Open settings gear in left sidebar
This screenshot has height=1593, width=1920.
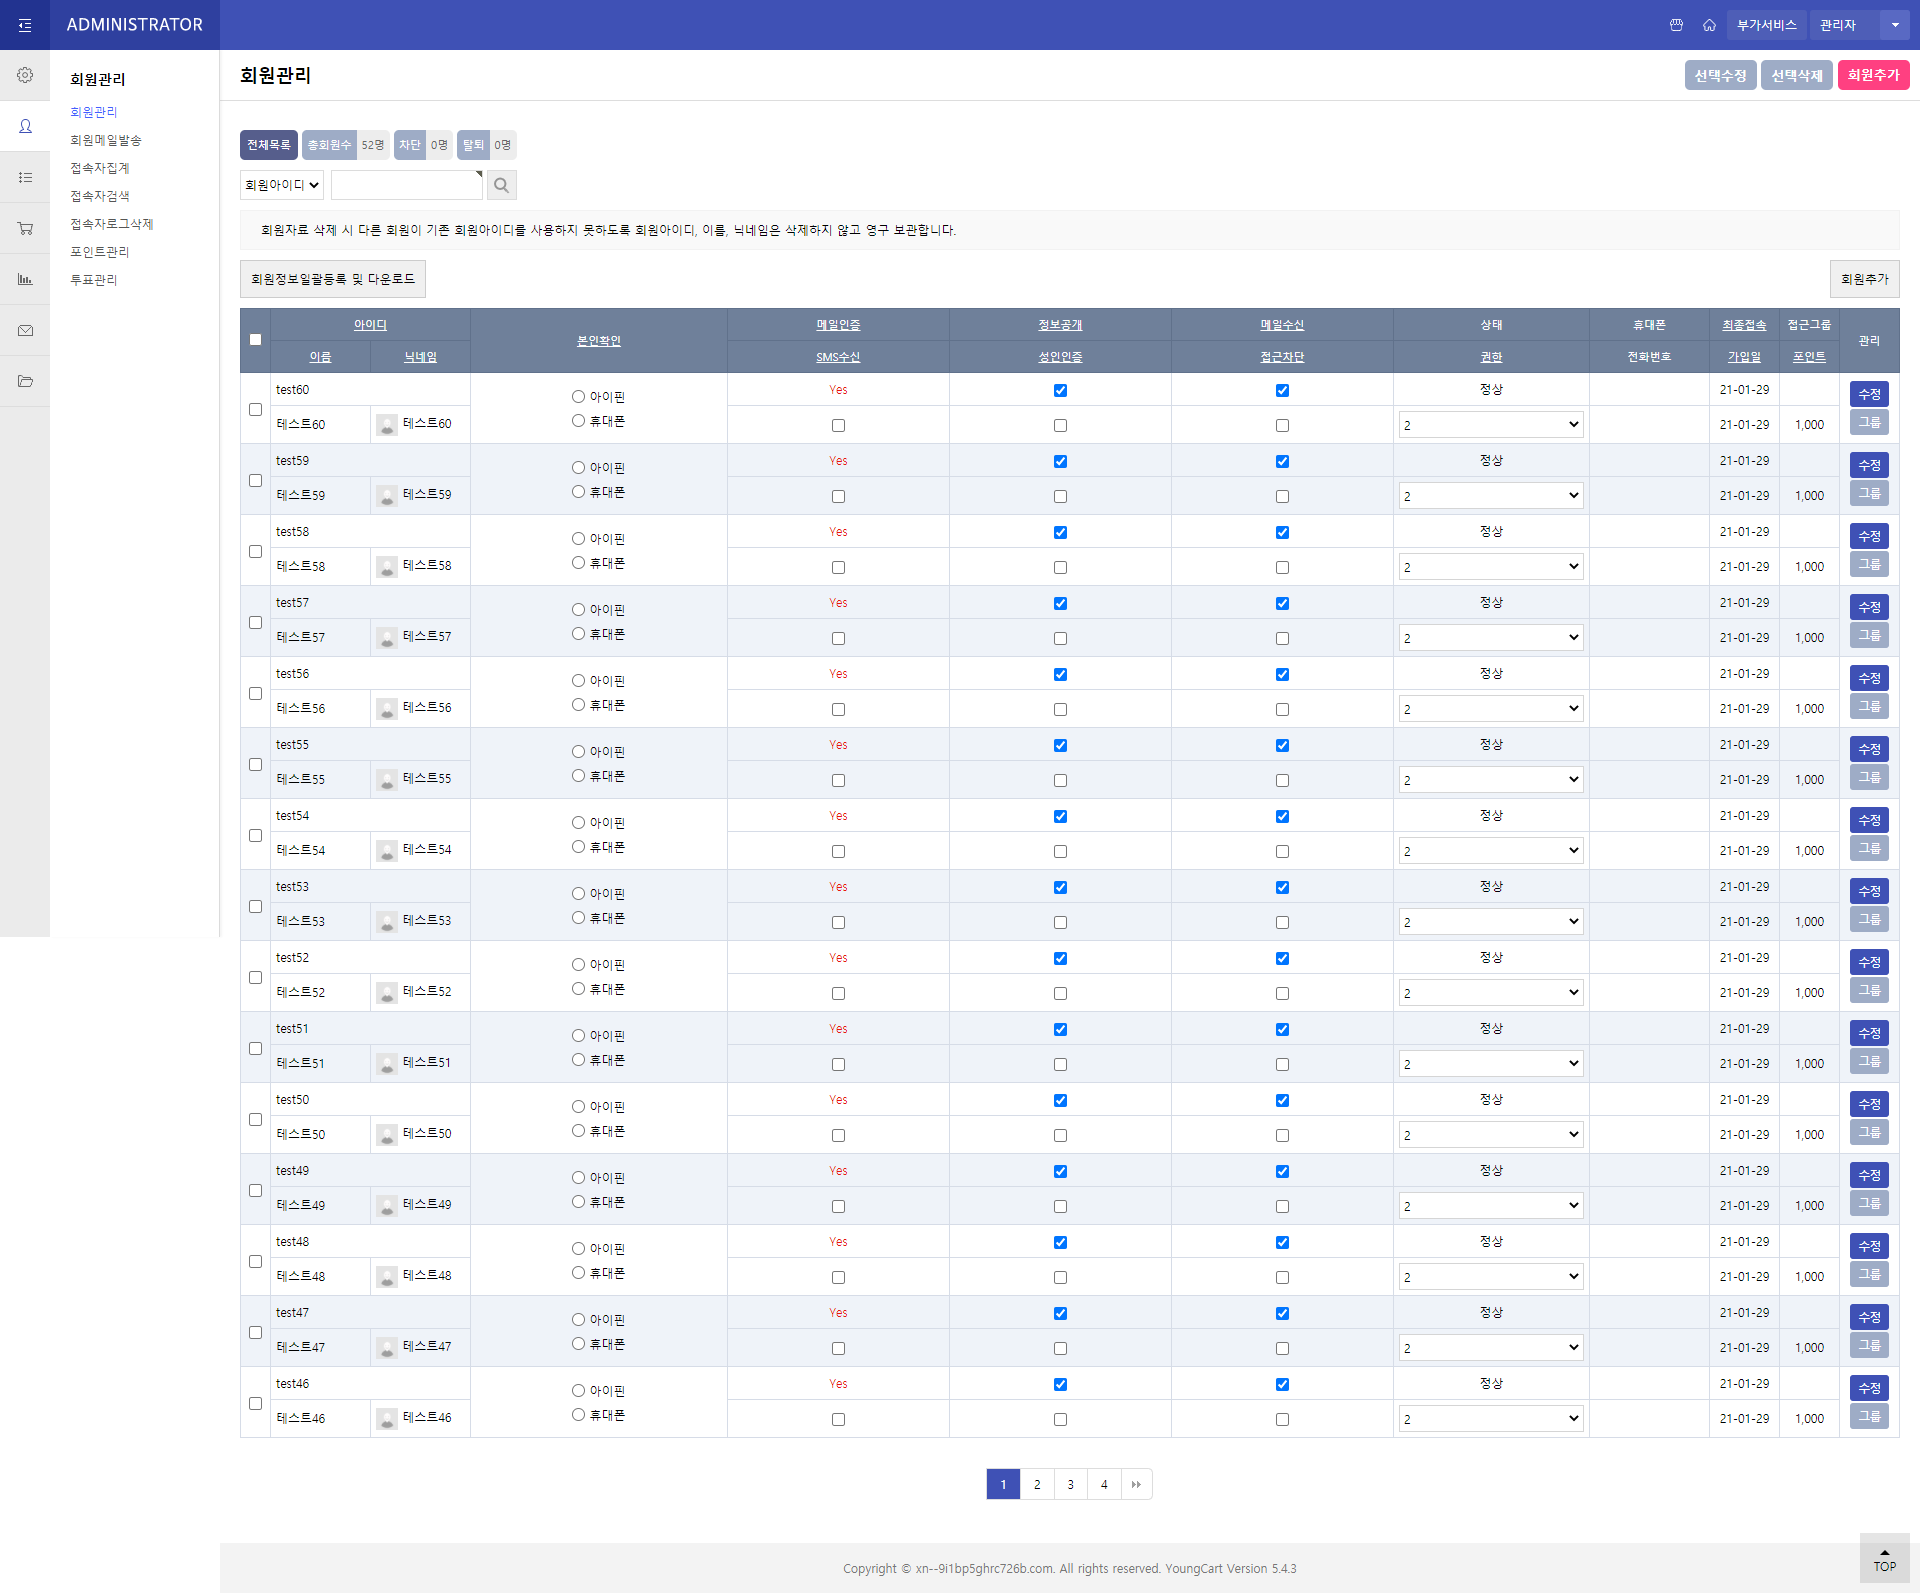pos(25,75)
